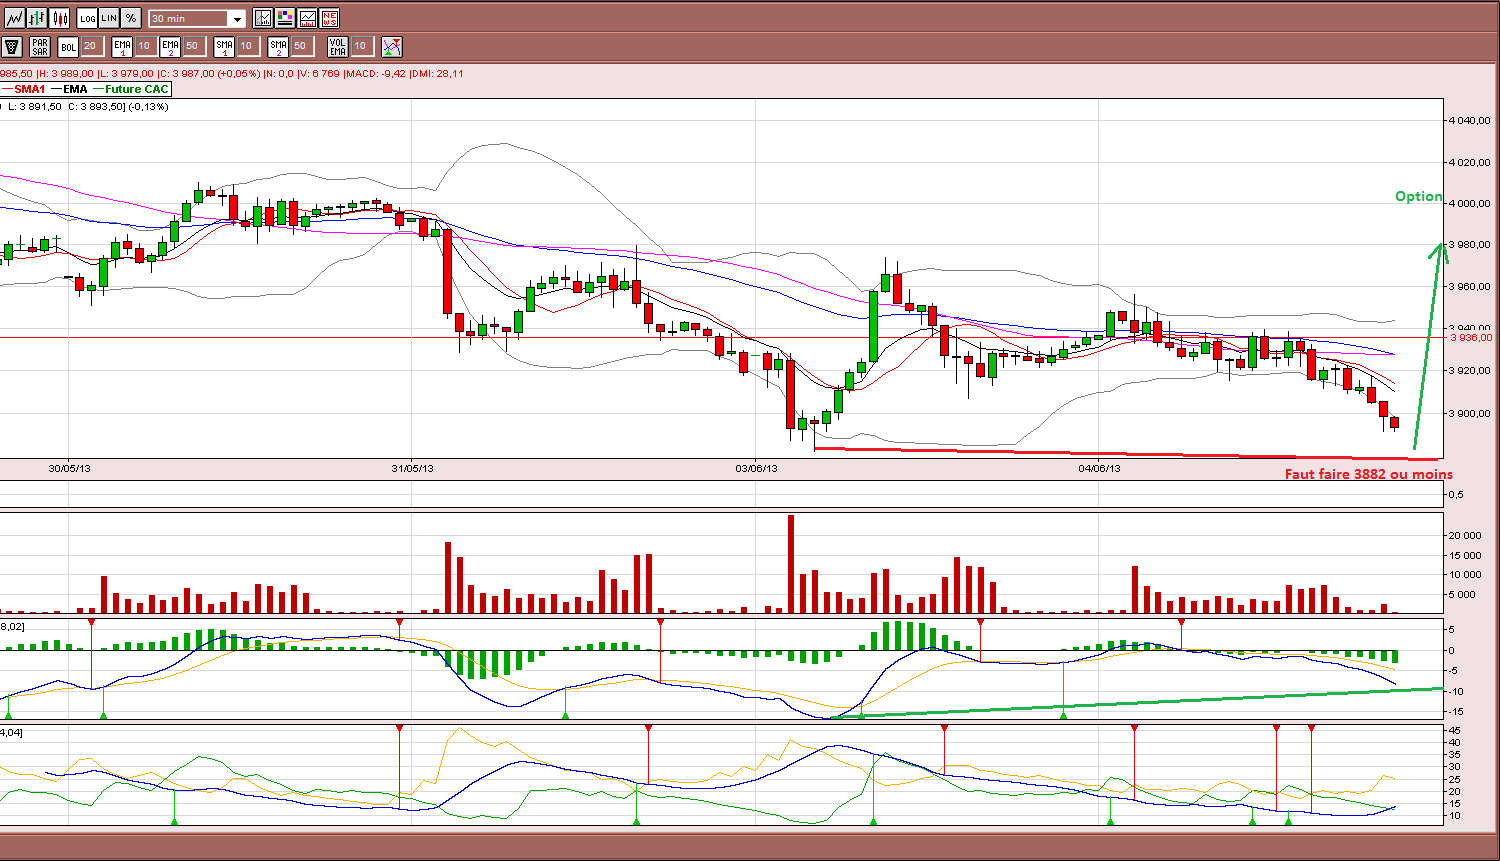The height and width of the screenshot is (861, 1500).
Task: Enable the LIN price scale
Action: pos(109,18)
